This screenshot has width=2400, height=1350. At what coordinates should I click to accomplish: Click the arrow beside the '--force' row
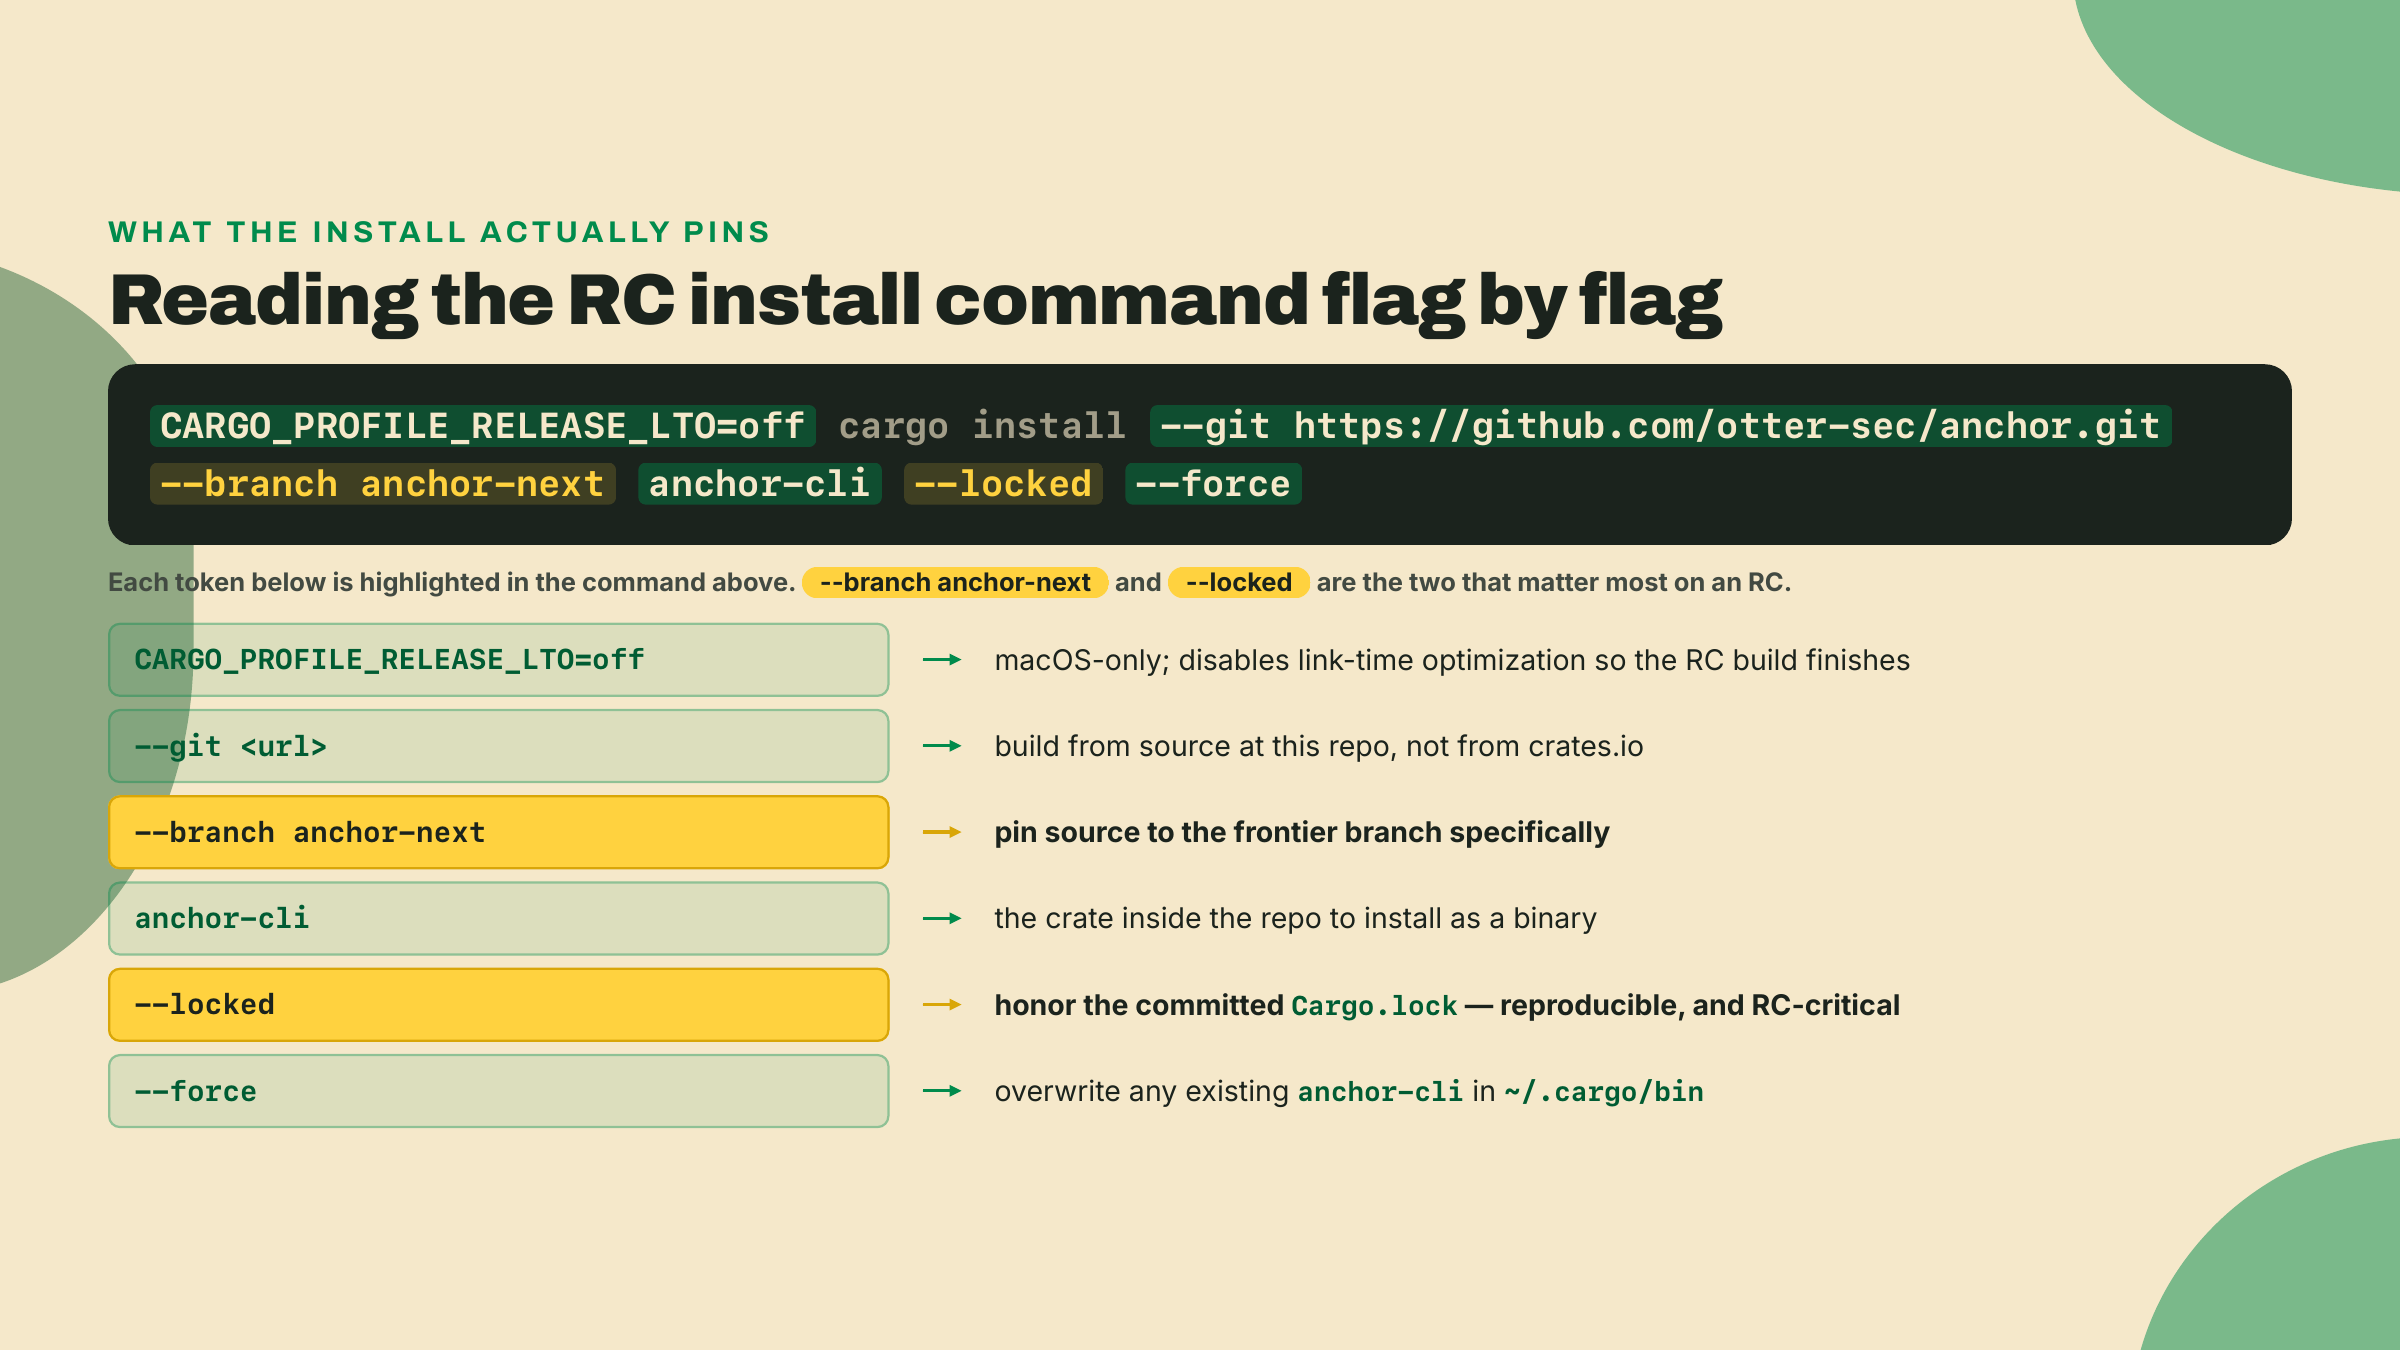942,1091
